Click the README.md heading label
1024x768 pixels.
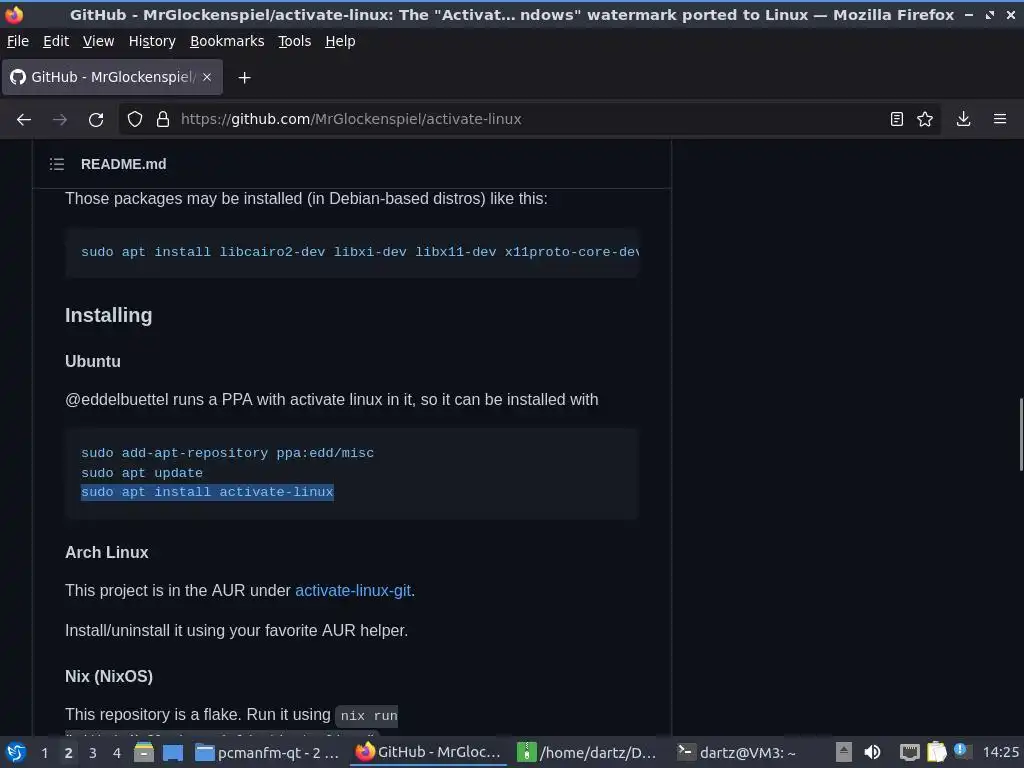[123, 164]
